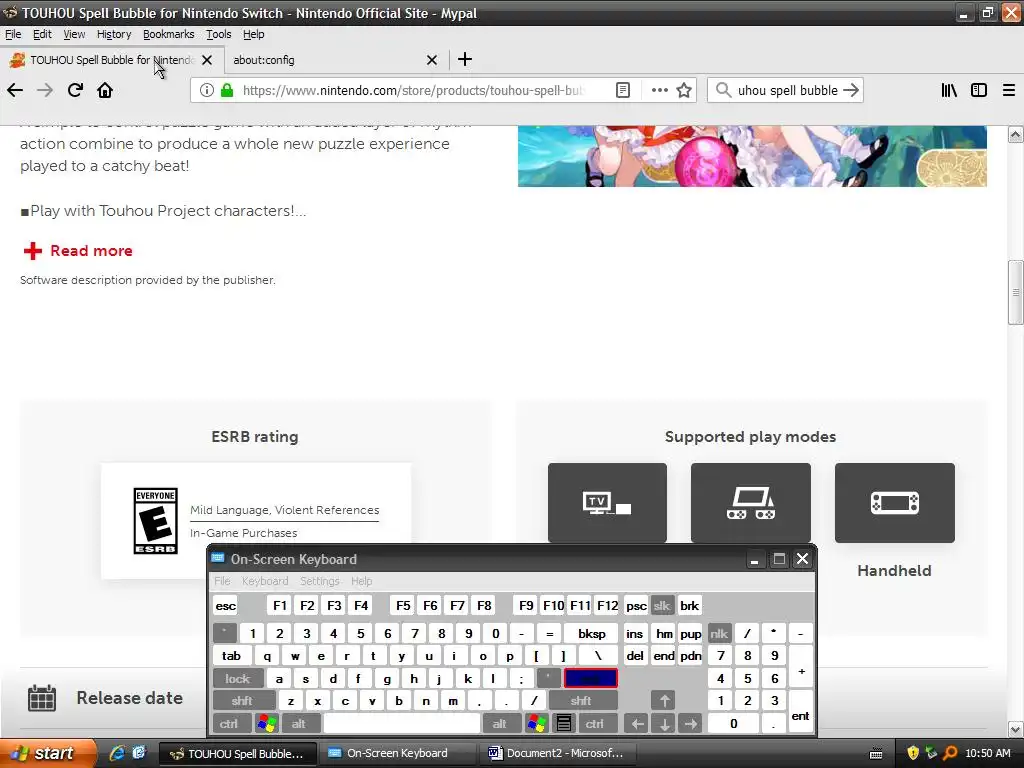The image size is (1024, 768).
Task: Toggle right alt key on keyboard
Action: click(x=500, y=724)
